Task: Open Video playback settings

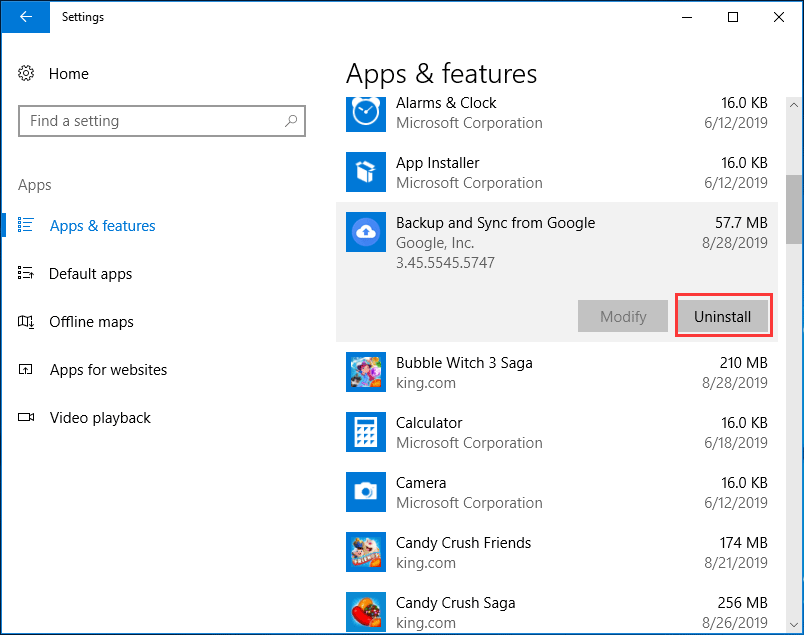Action: click(100, 418)
